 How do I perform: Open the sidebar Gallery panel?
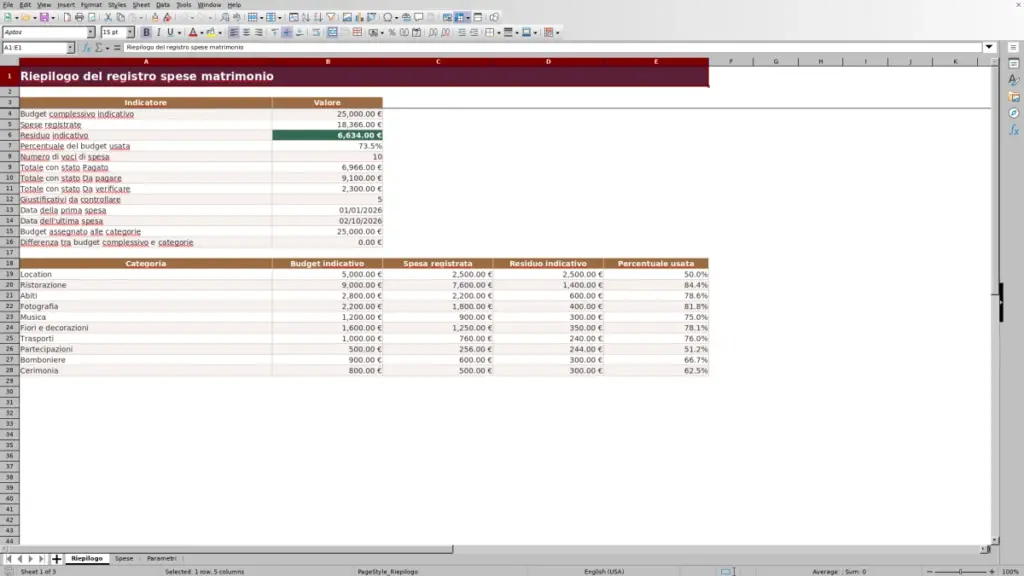click(1014, 97)
